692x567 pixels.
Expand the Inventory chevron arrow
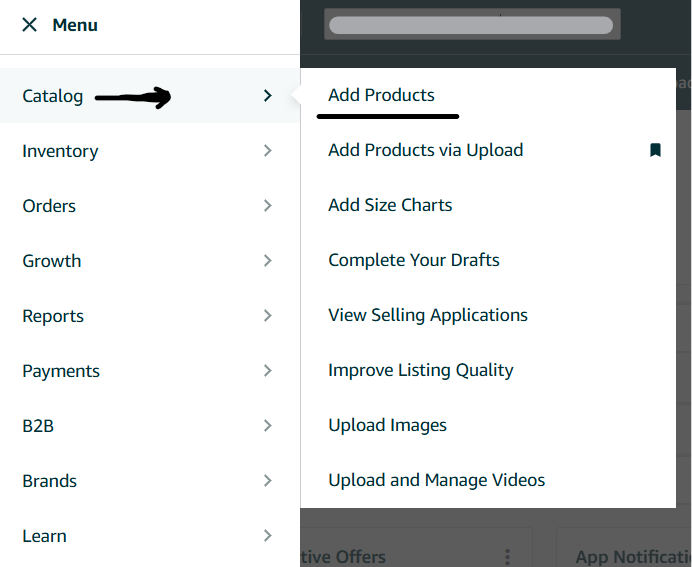point(267,151)
